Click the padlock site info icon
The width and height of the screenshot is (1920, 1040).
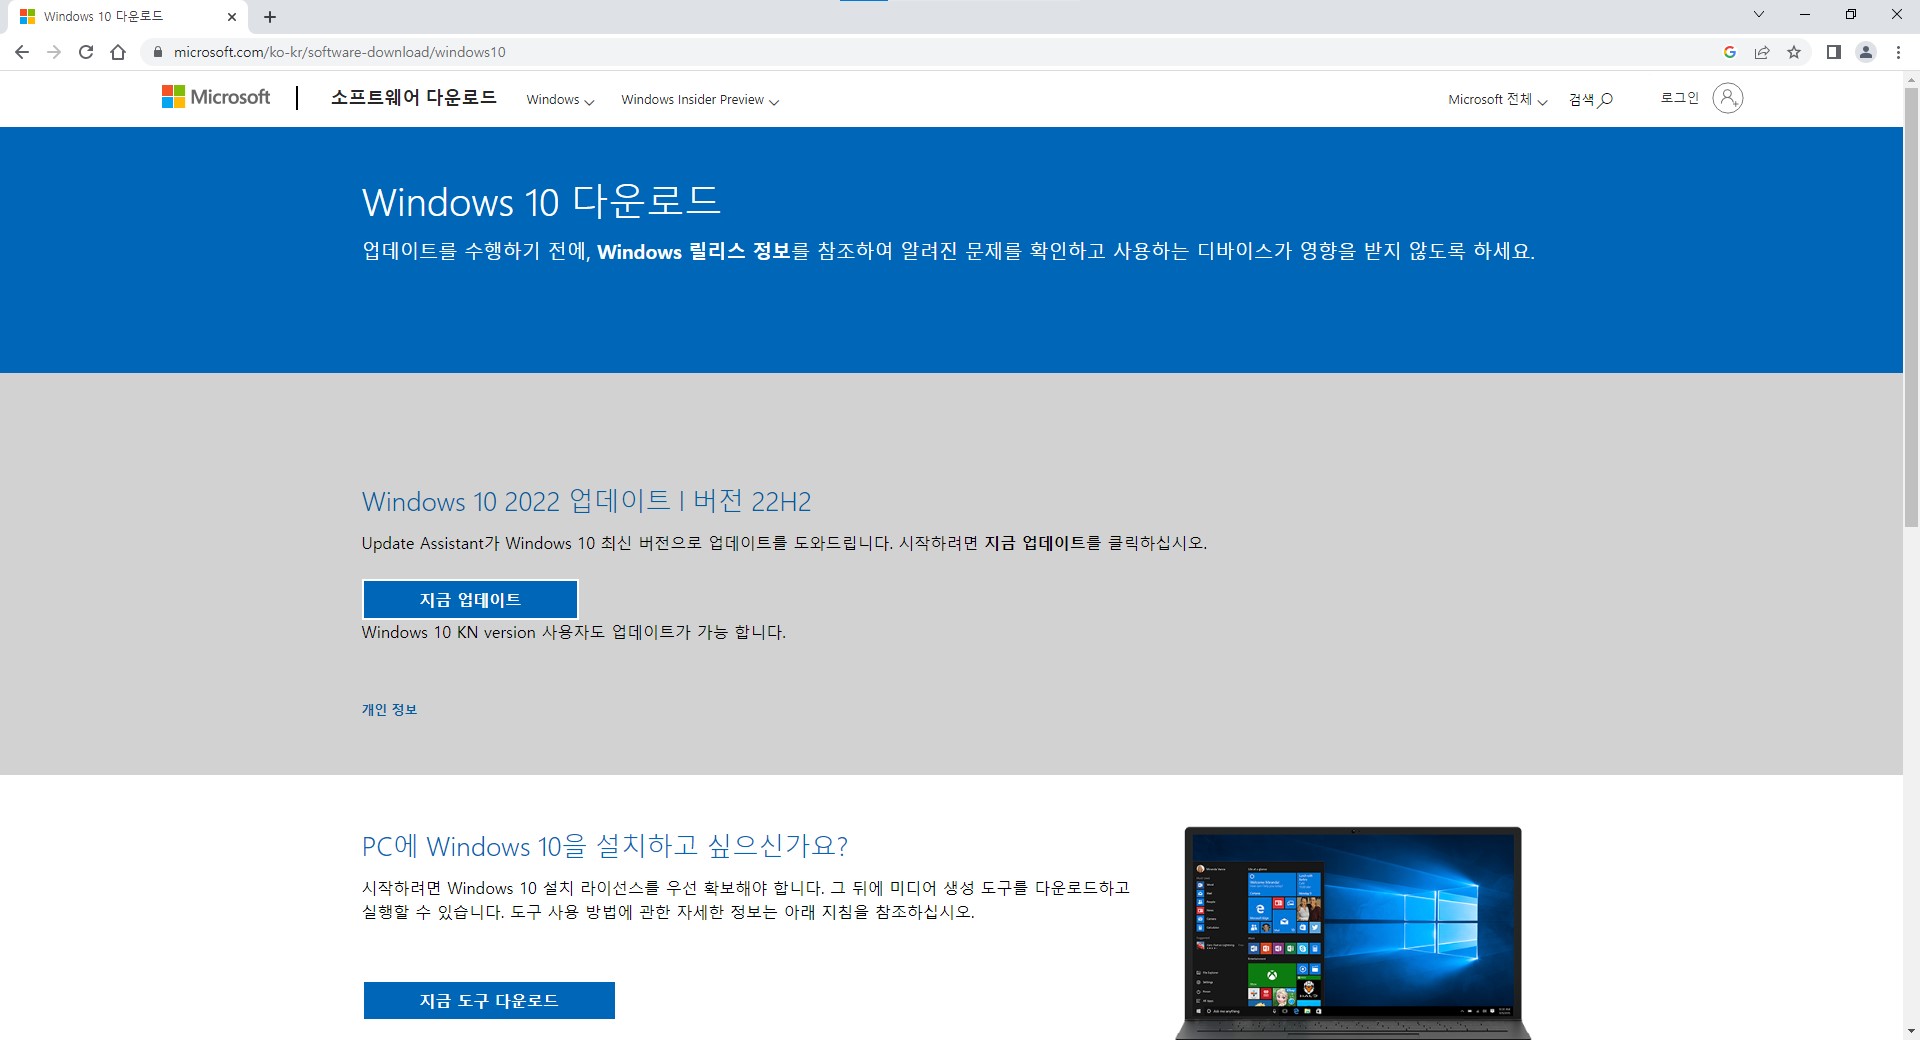157,52
